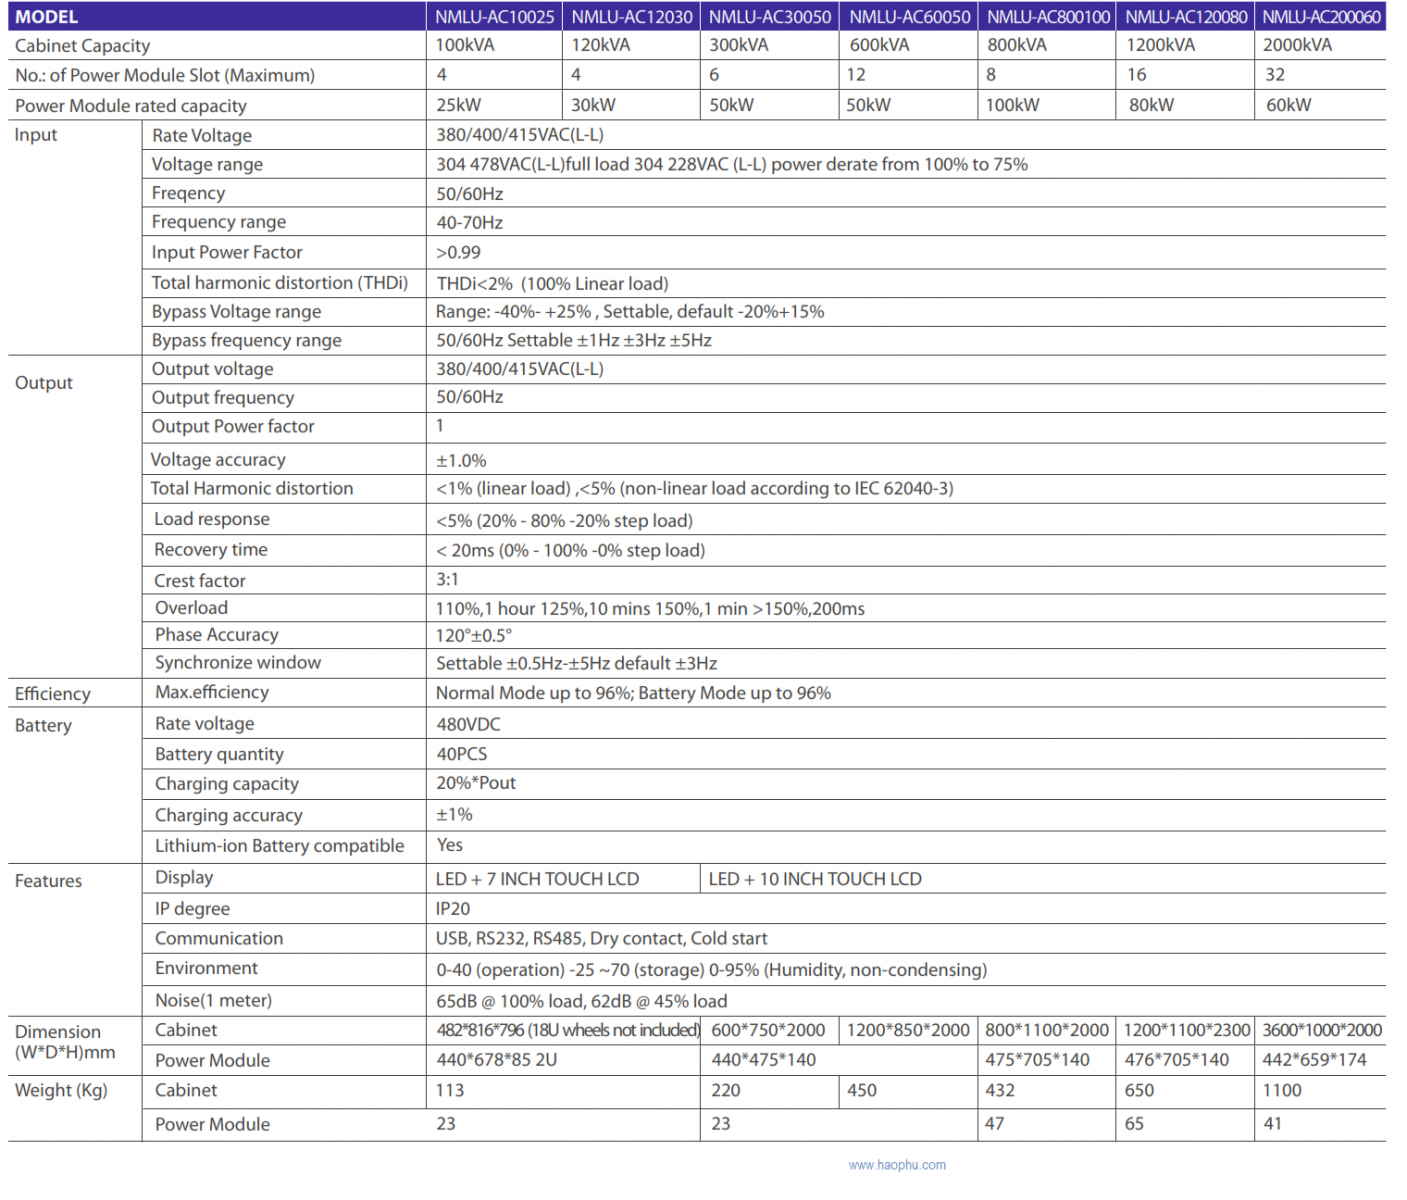Click Total harmonic distortion (THDi) label

pyautogui.click(x=279, y=283)
